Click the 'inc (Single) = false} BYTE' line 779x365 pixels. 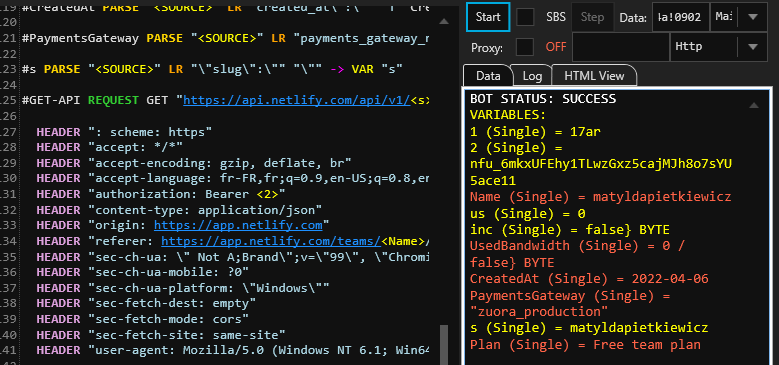point(570,230)
